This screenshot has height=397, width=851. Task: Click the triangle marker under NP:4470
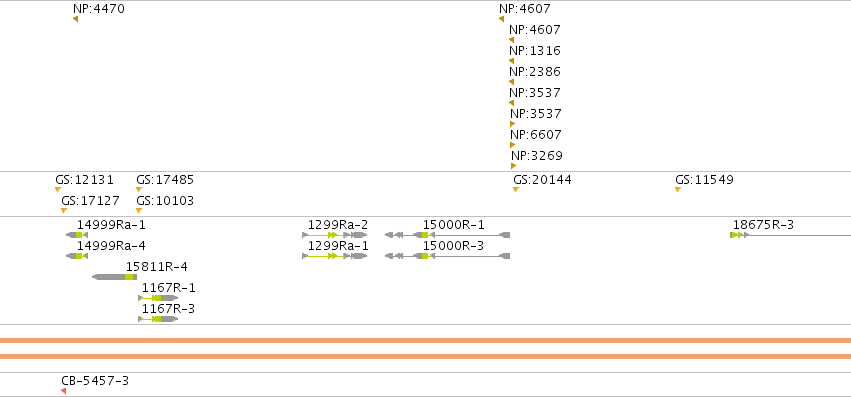point(75,19)
